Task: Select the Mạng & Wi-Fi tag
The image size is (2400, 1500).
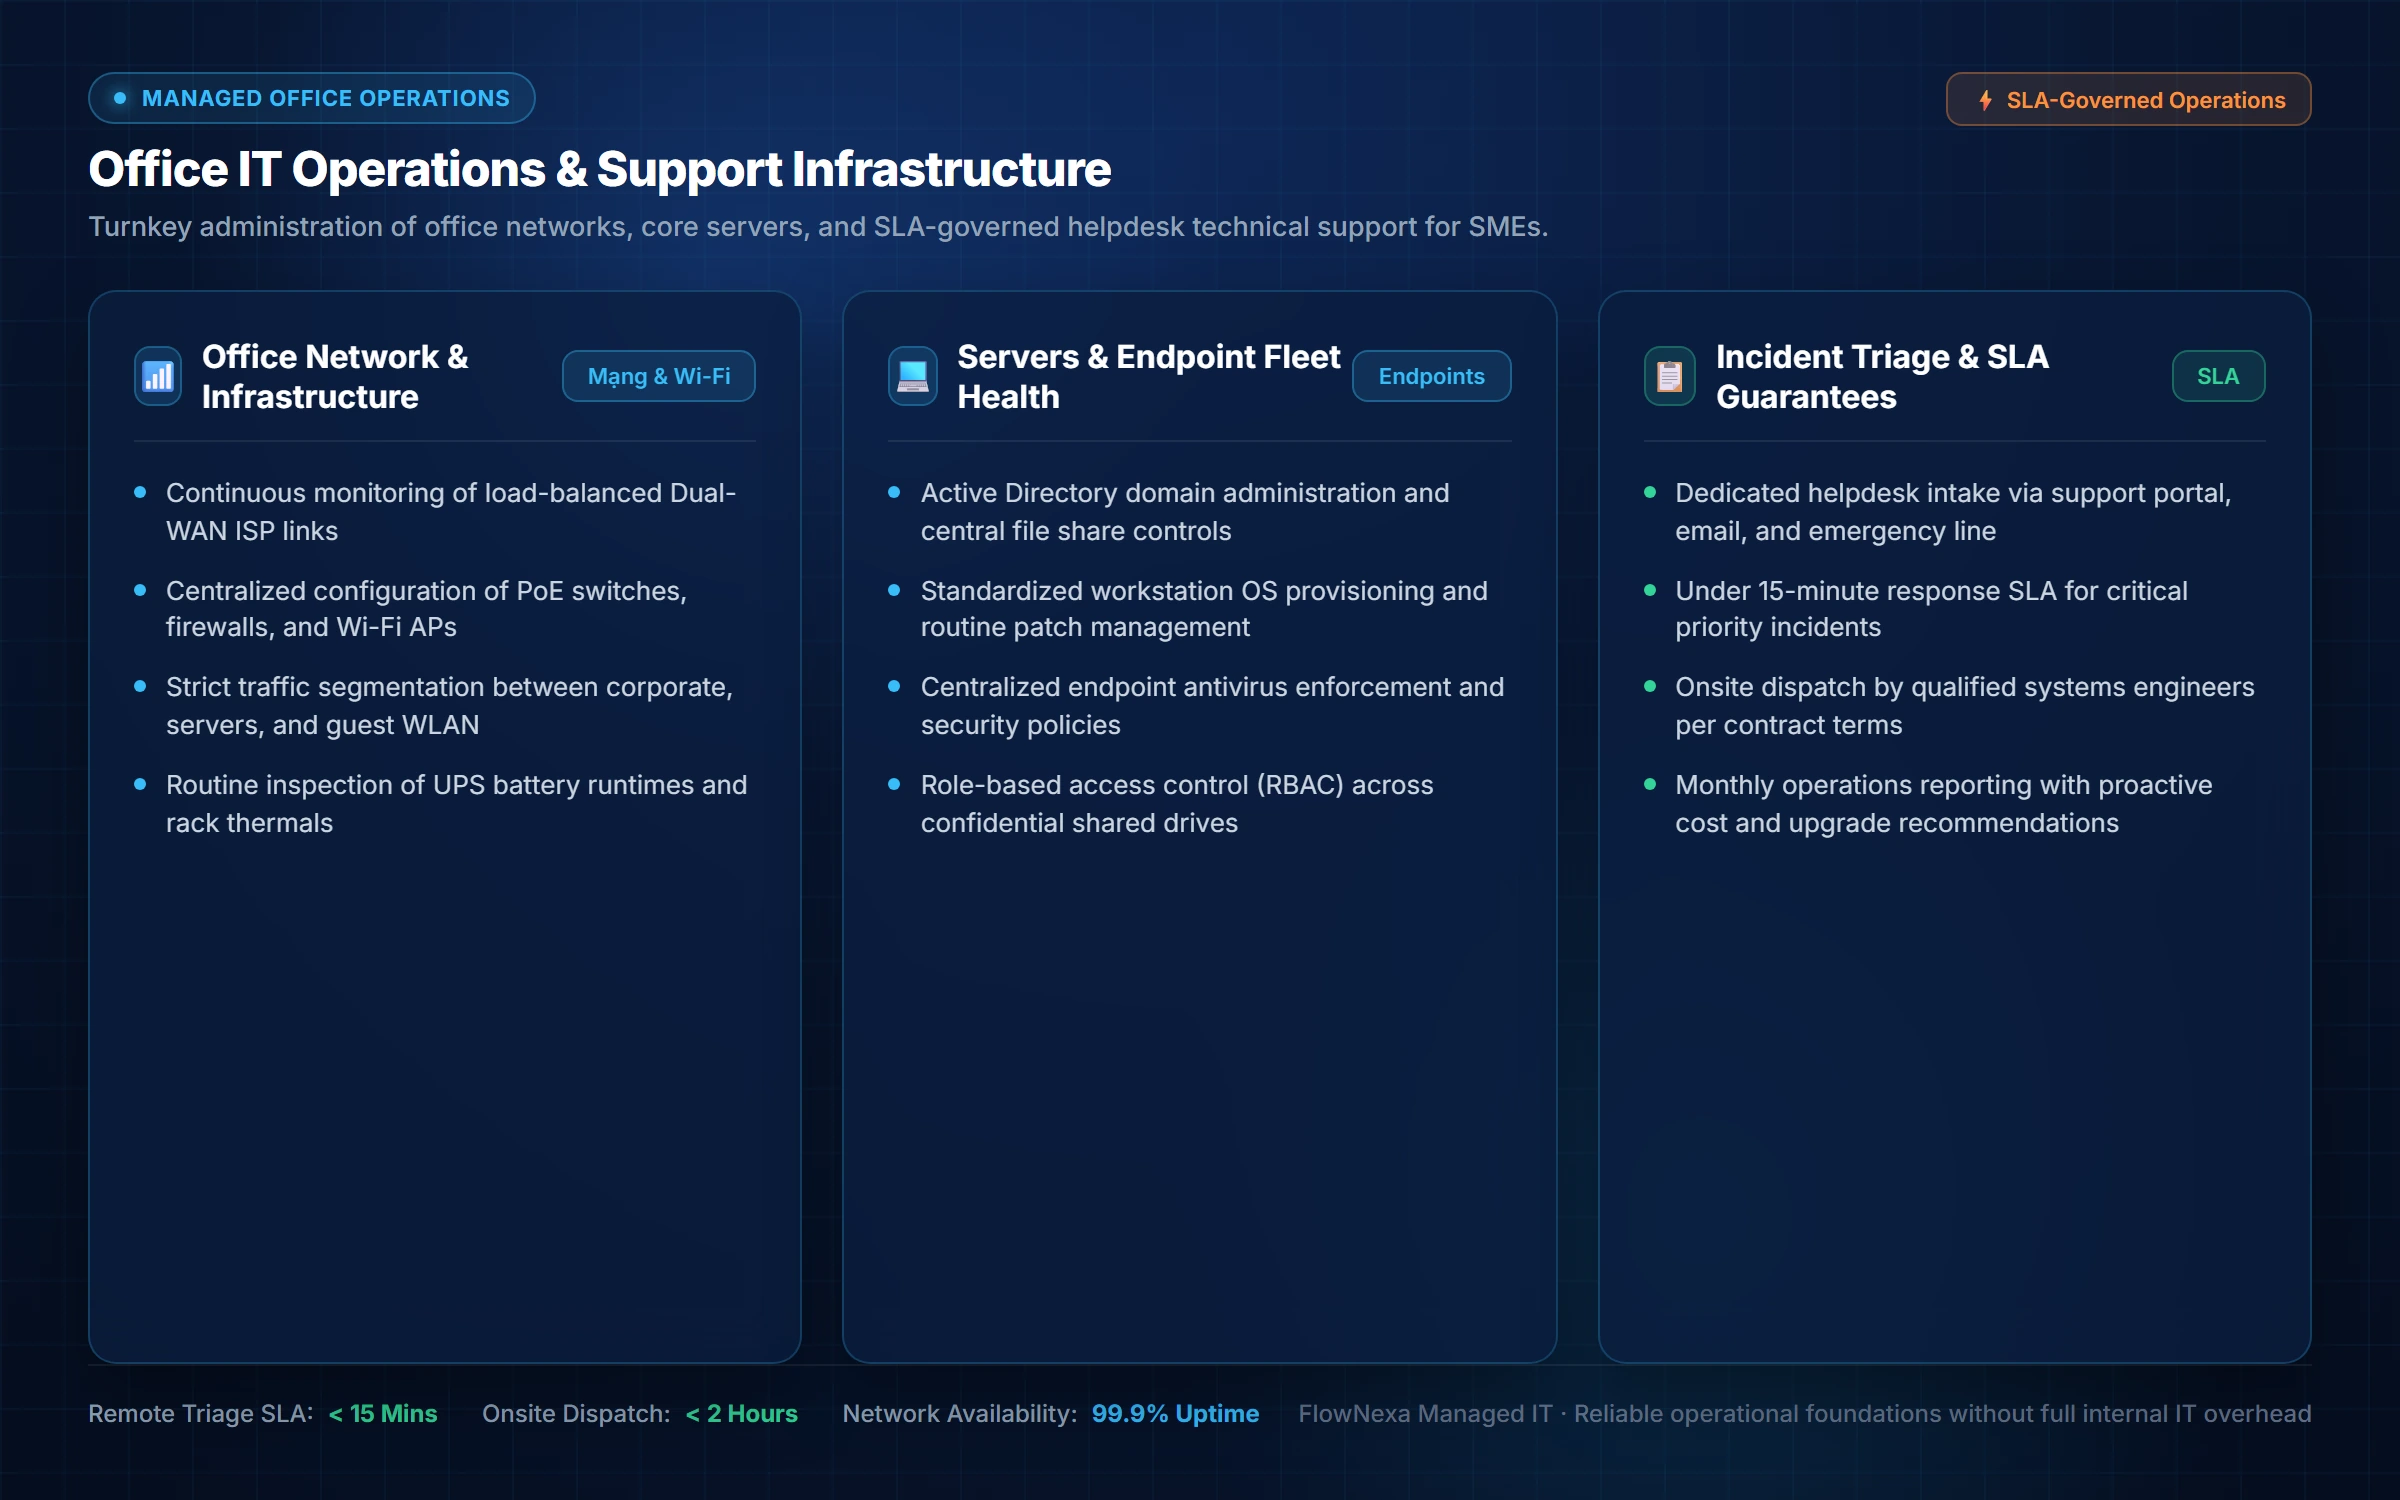Action: tap(658, 376)
